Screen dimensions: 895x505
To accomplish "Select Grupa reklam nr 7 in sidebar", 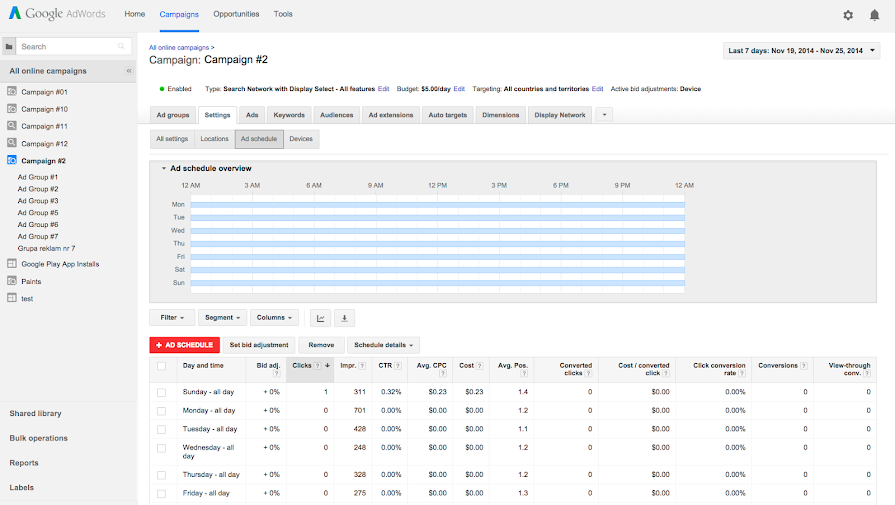I will tap(46, 248).
